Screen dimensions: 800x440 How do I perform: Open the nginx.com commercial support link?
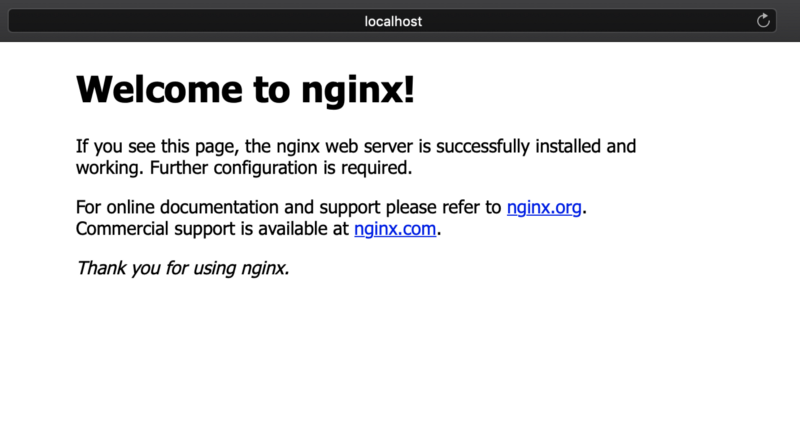[395, 229]
